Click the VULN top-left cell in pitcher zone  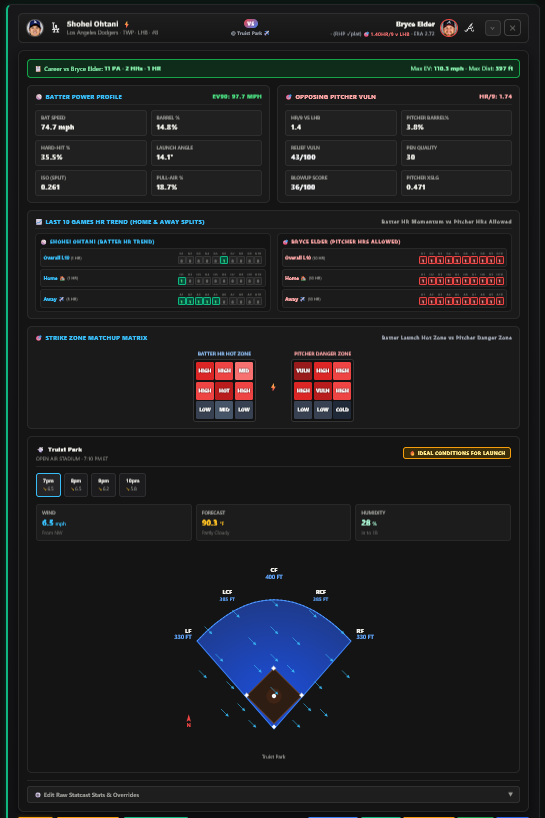click(x=303, y=371)
